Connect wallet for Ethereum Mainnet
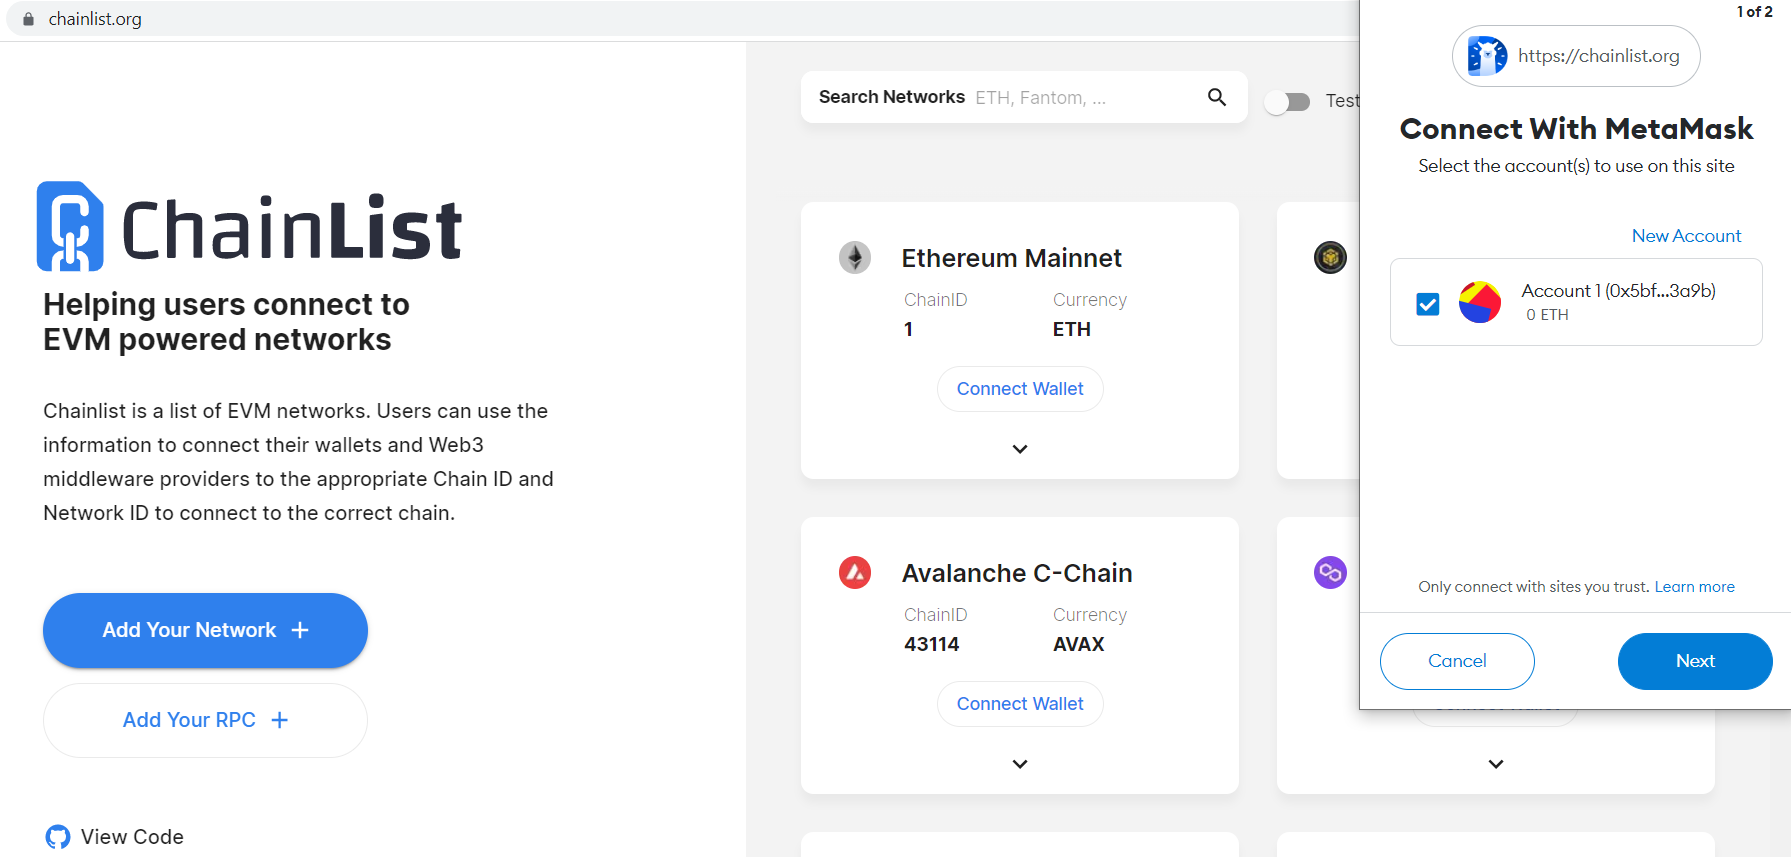 point(1020,389)
